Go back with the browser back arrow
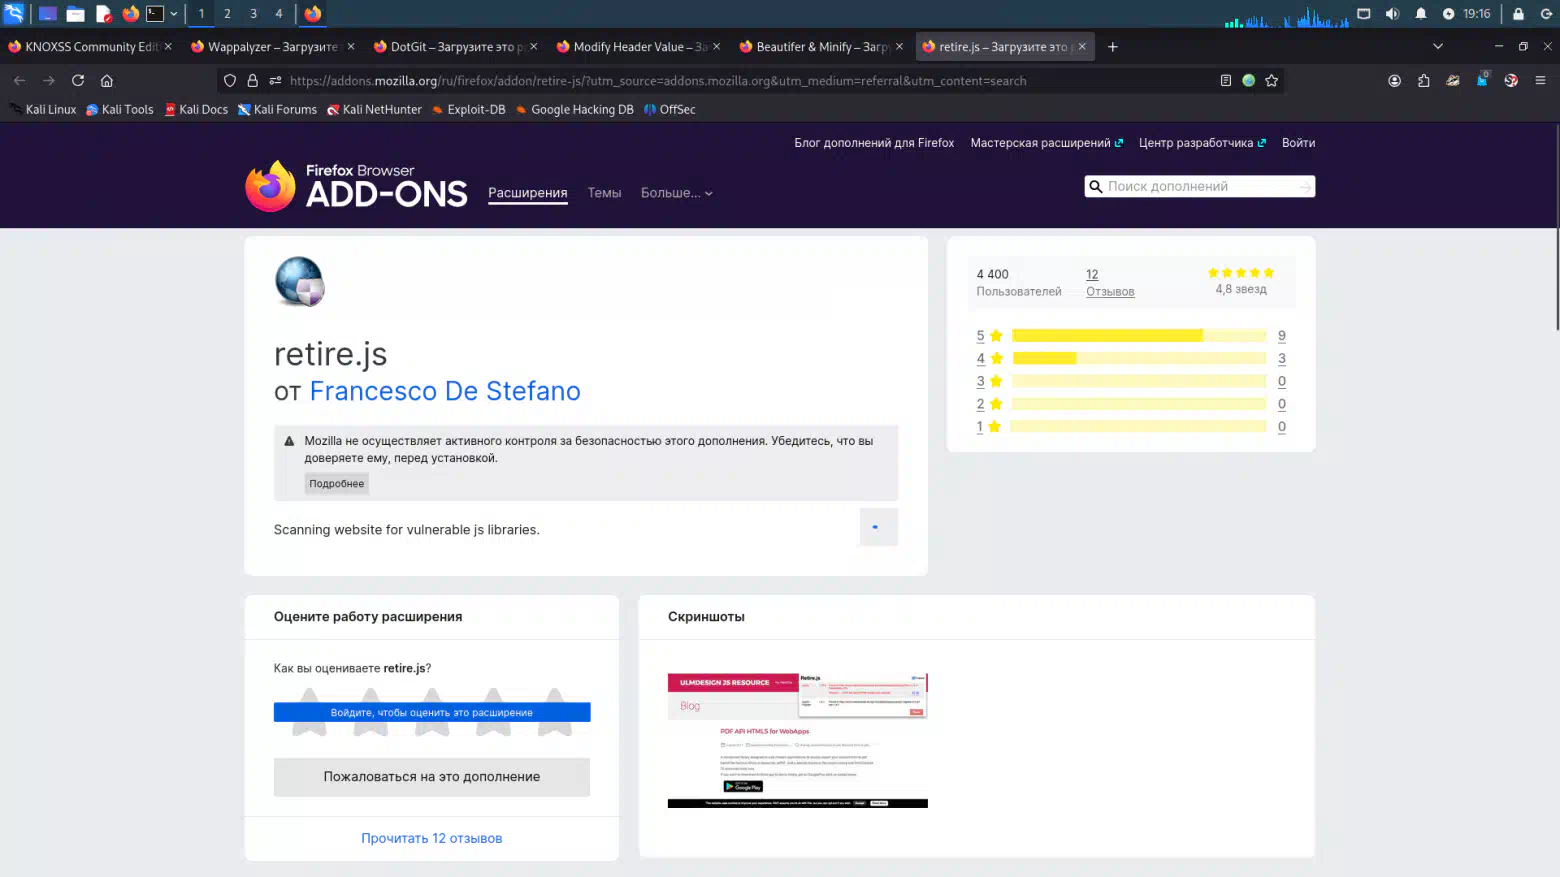 pos(20,81)
